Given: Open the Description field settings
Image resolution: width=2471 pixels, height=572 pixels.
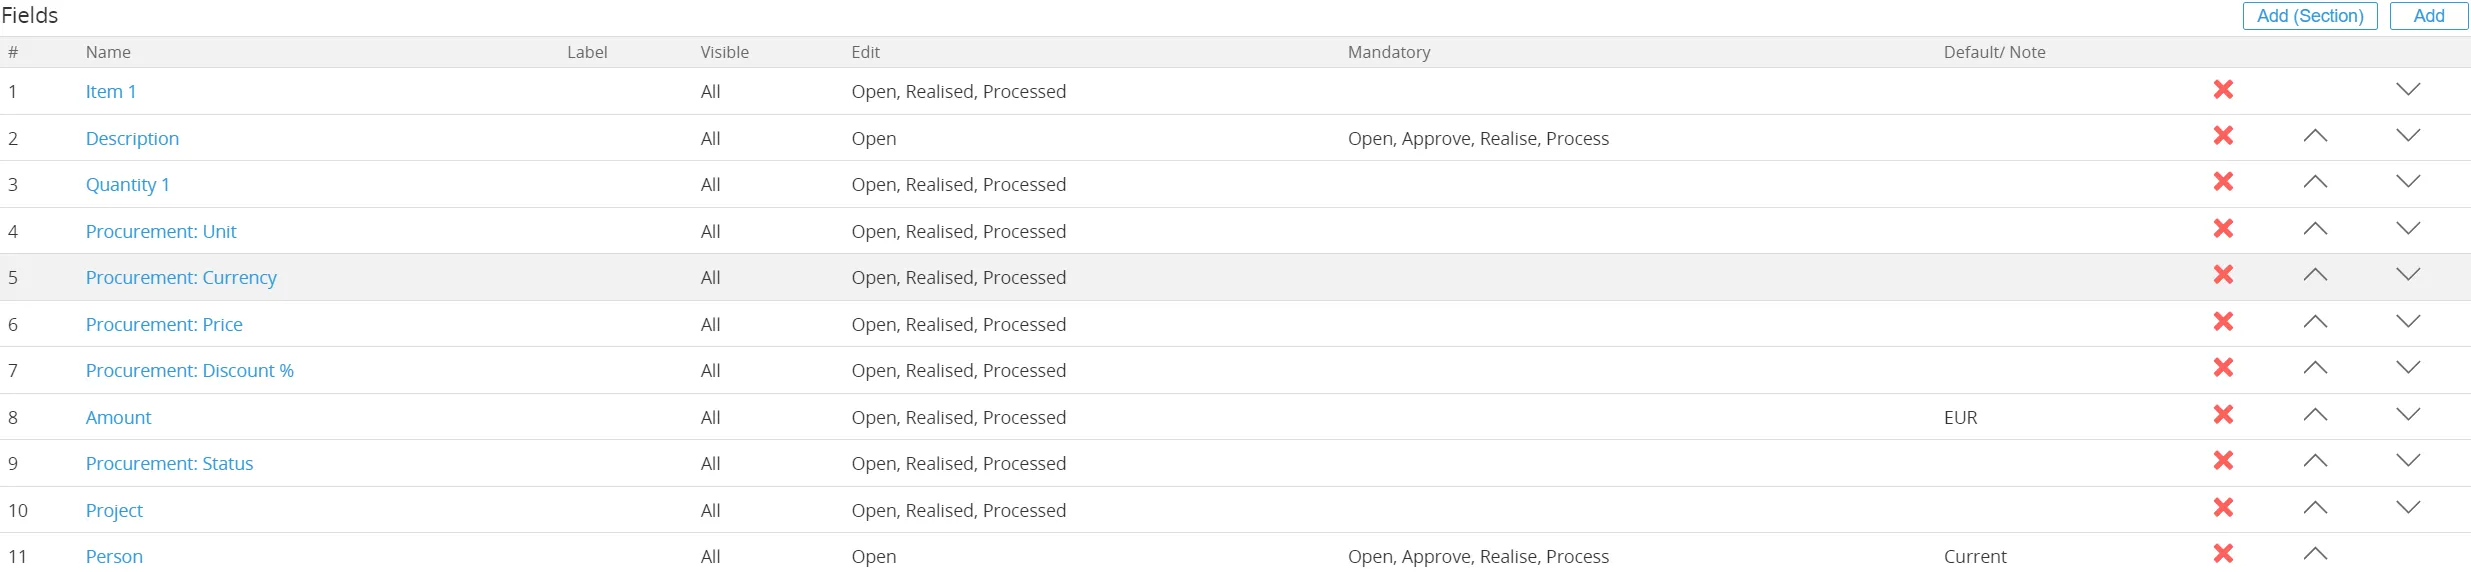Looking at the screenshot, I should click(132, 139).
